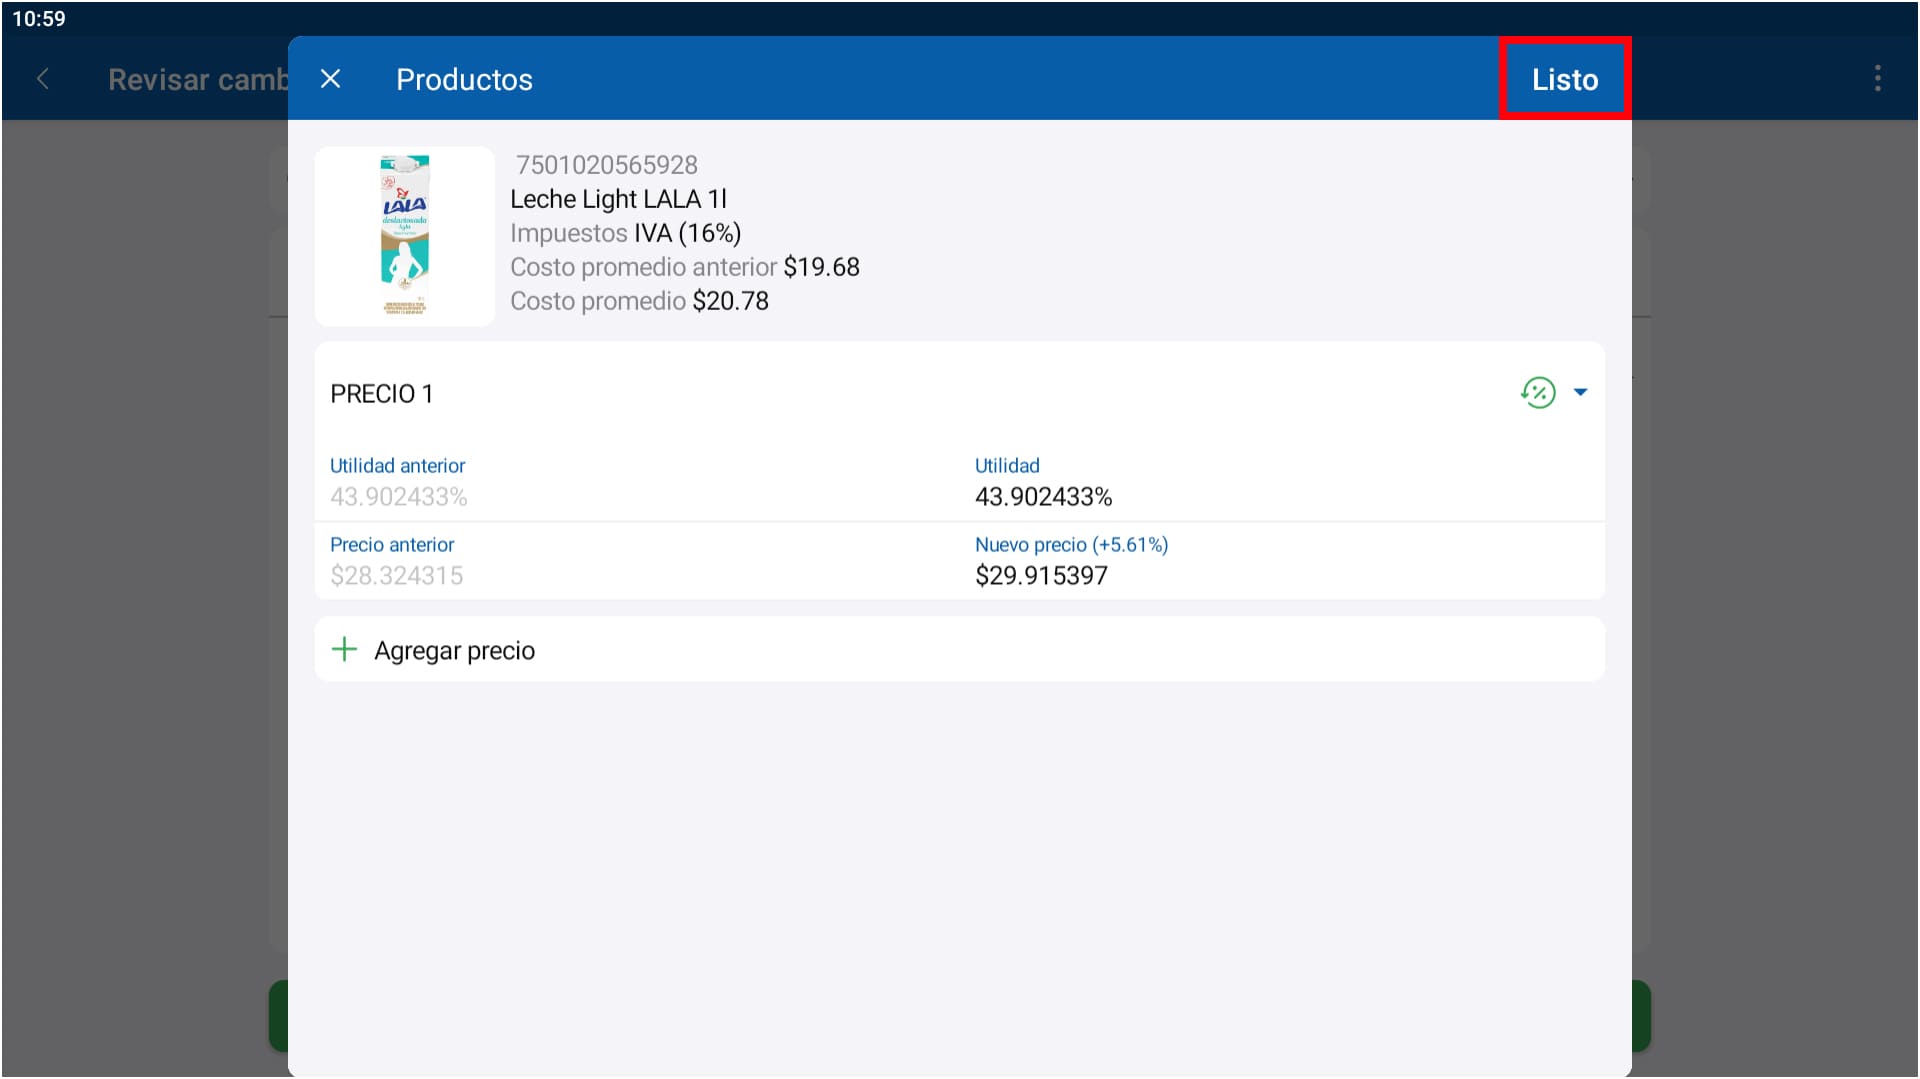Click the green plus icon
Screen dimensions: 1920x1079
(344, 650)
